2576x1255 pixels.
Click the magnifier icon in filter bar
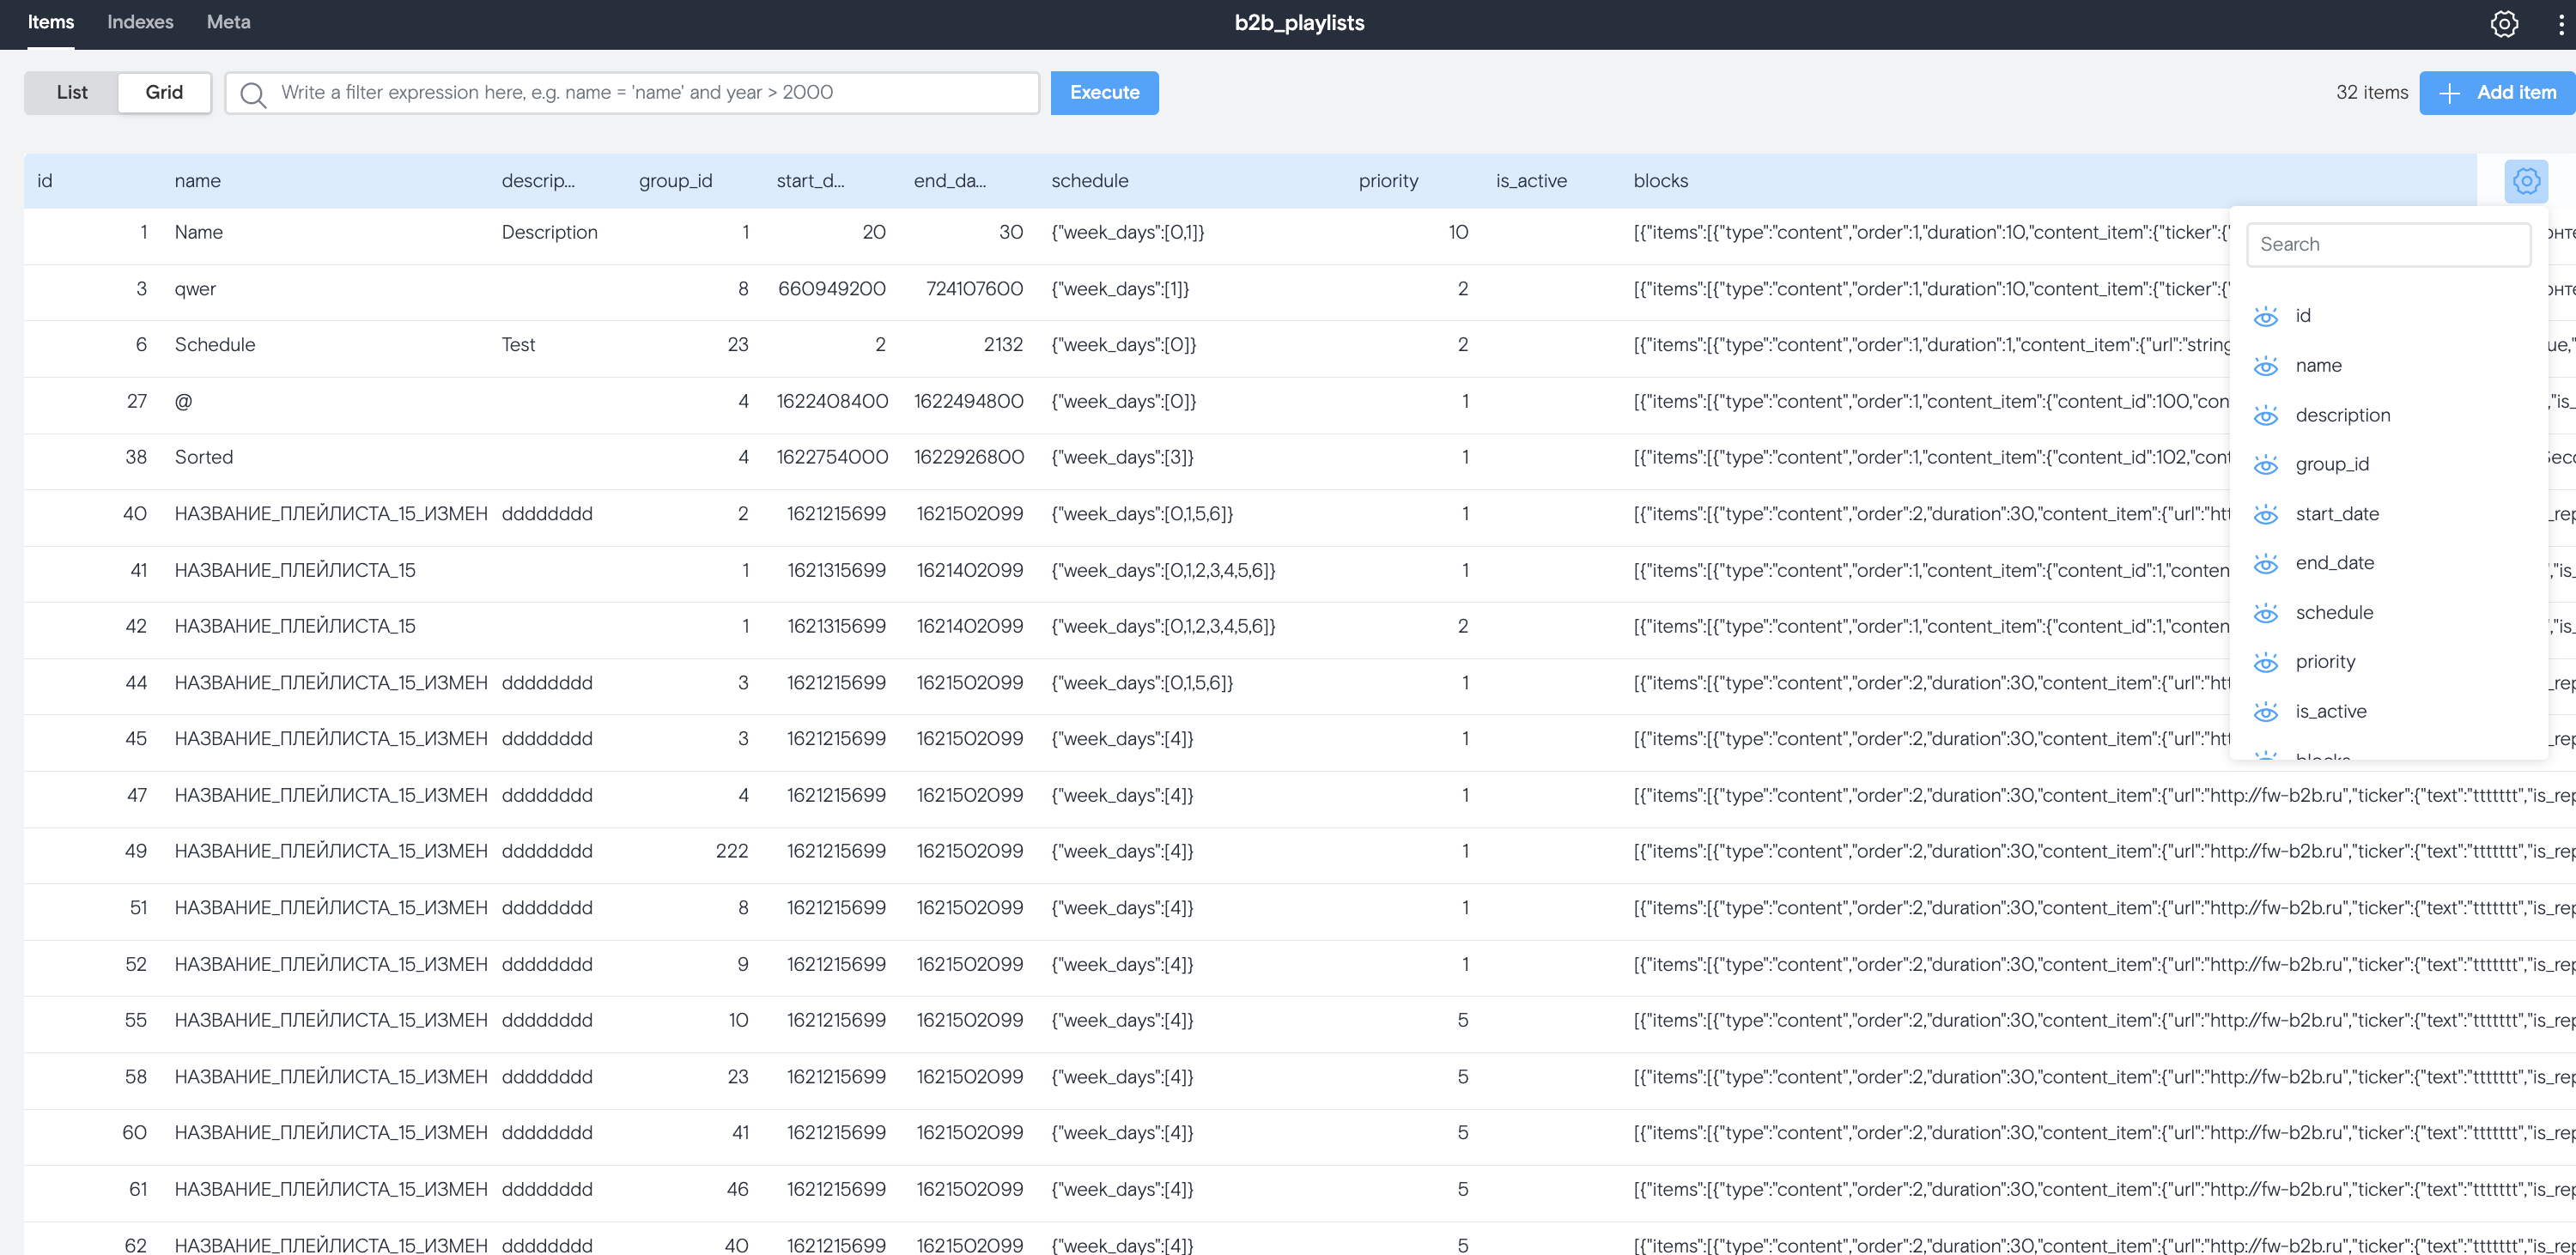point(253,94)
